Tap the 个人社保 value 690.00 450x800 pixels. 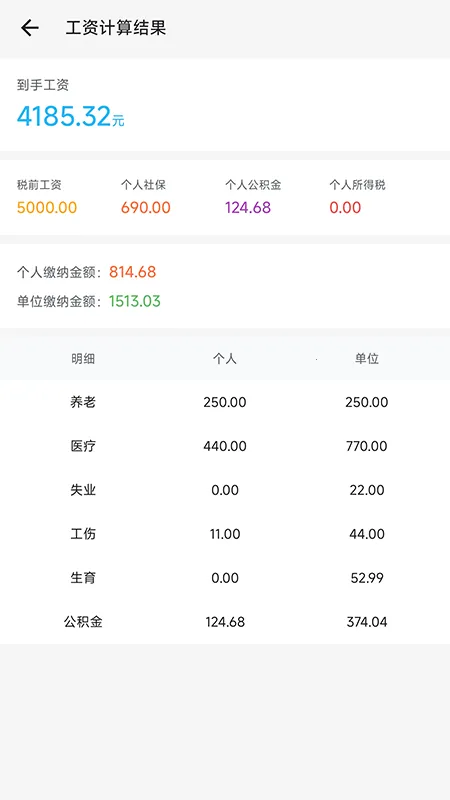(146, 208)
